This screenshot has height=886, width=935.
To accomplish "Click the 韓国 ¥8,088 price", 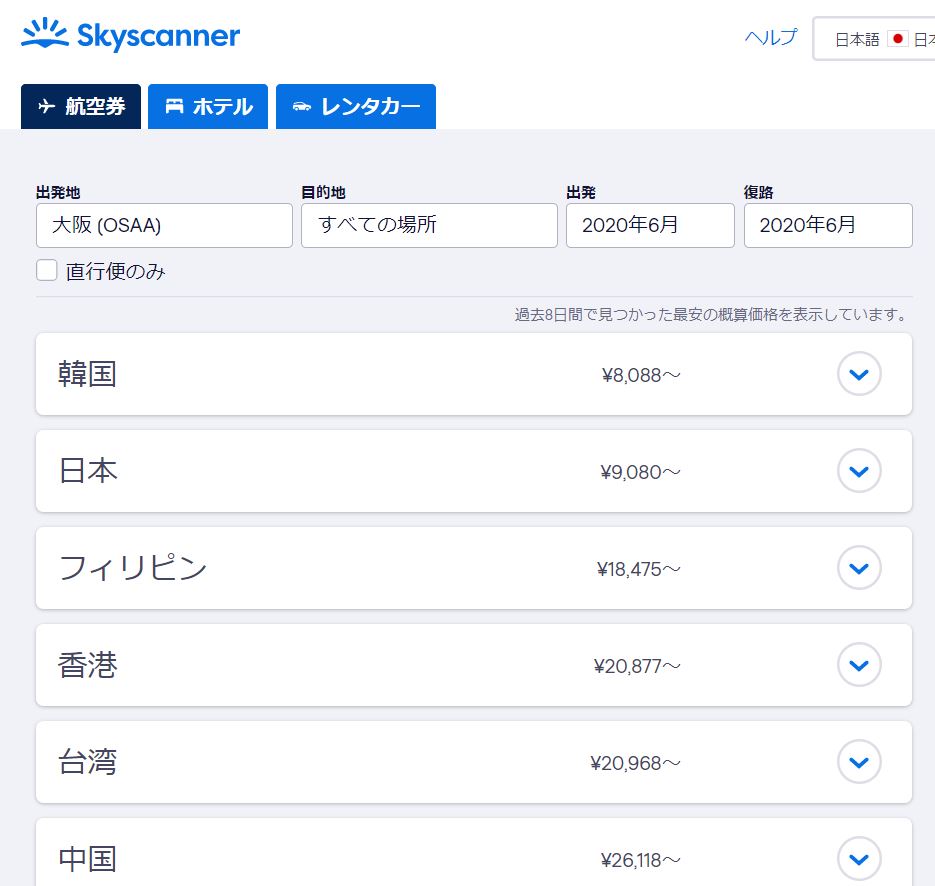I will (641, 375).
